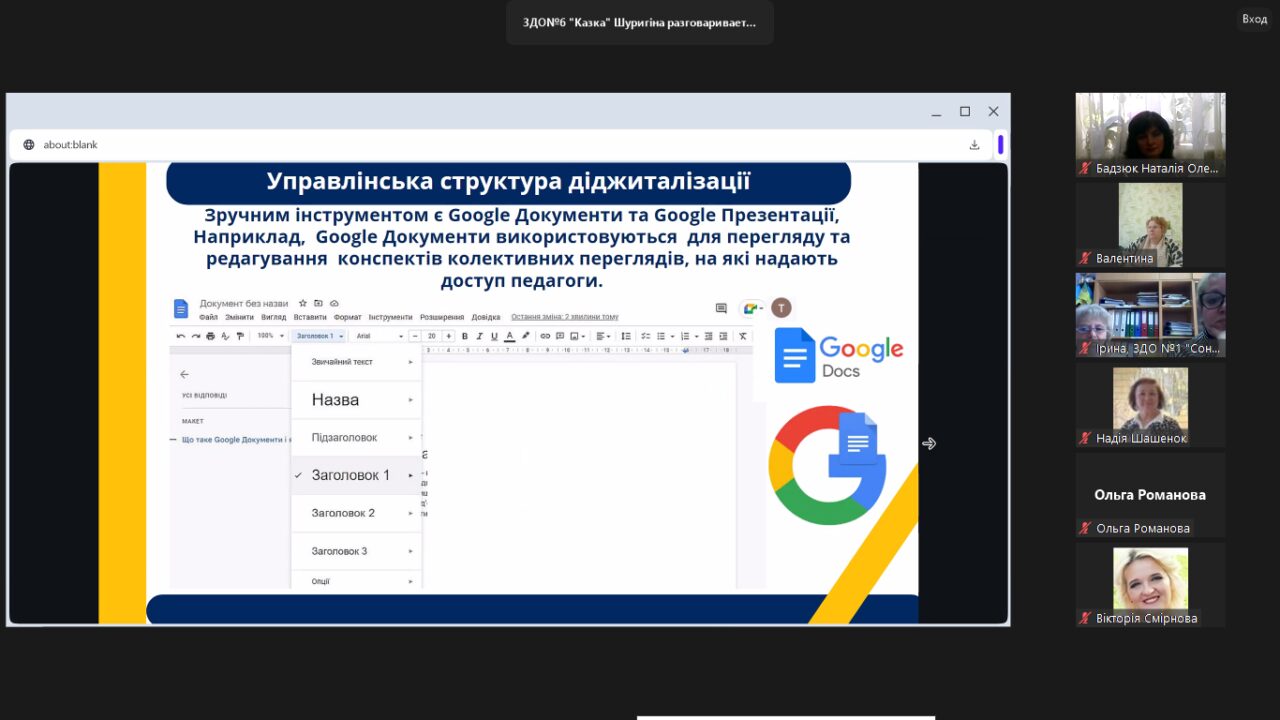Viewport: 1280px width, 720px height.
Task: Expand the 'Заголовок 2' submenu arrow
Action: [410, 513]
